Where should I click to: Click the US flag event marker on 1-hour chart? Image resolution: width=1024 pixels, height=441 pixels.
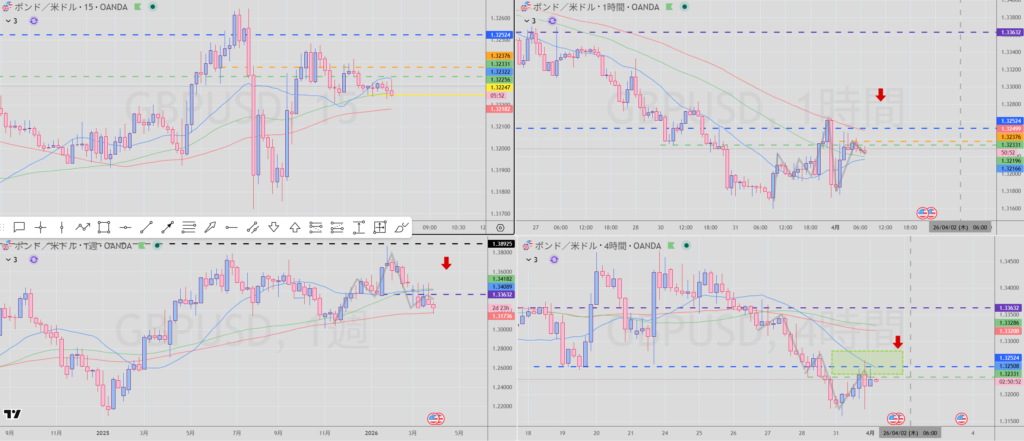coord(927,212)
